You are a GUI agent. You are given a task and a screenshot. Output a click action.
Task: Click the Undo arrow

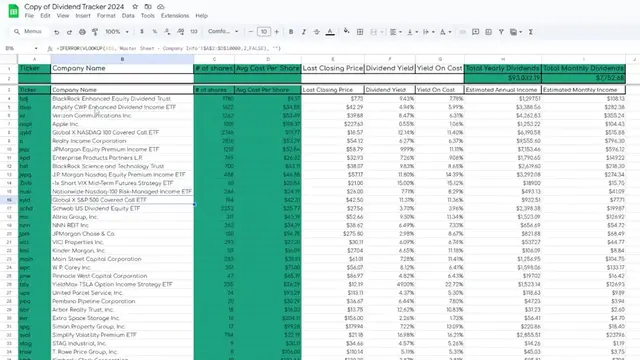57,32
